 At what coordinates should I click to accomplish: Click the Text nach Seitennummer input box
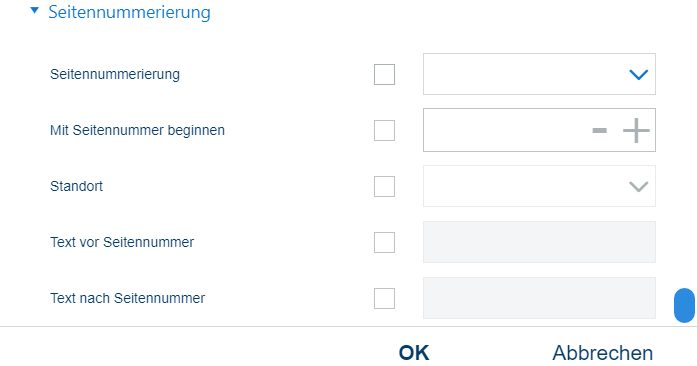point(539,298)
